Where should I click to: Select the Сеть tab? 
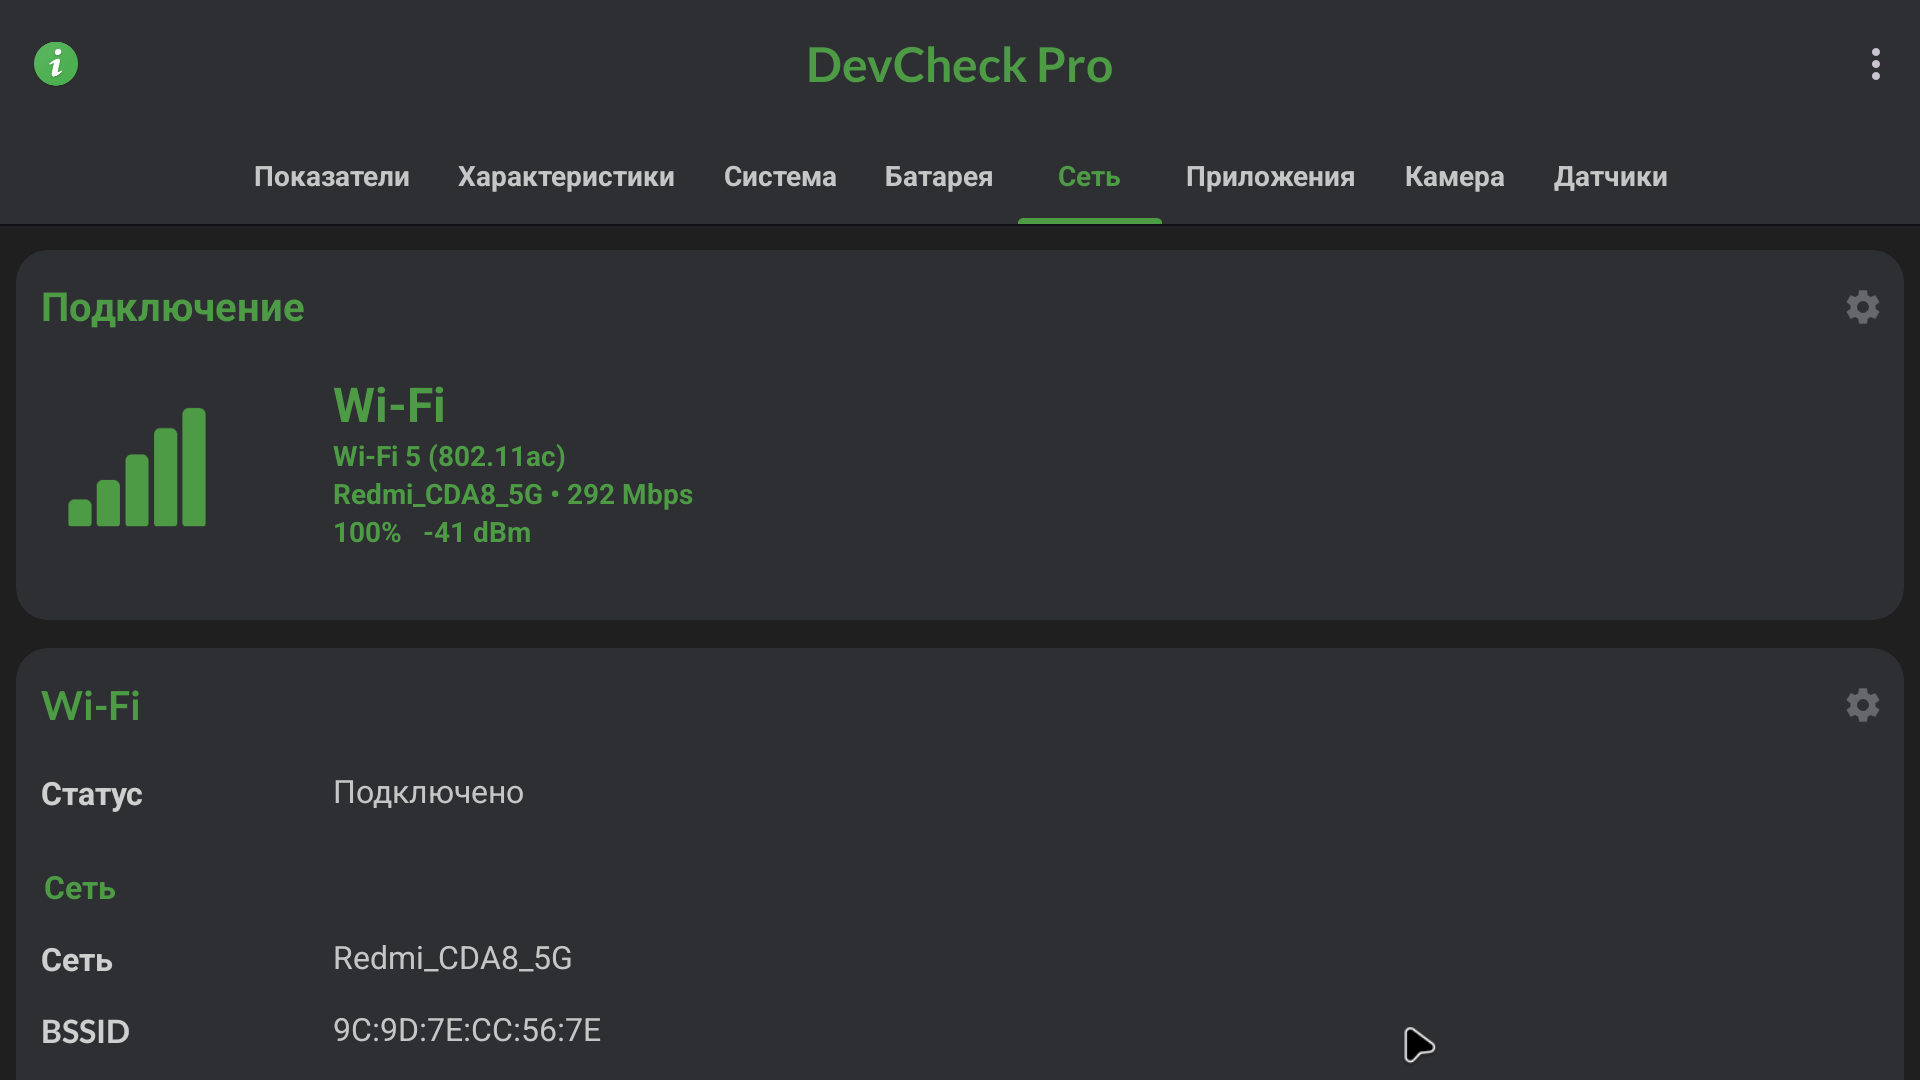pyautogui.click(x=1089, y=177)
